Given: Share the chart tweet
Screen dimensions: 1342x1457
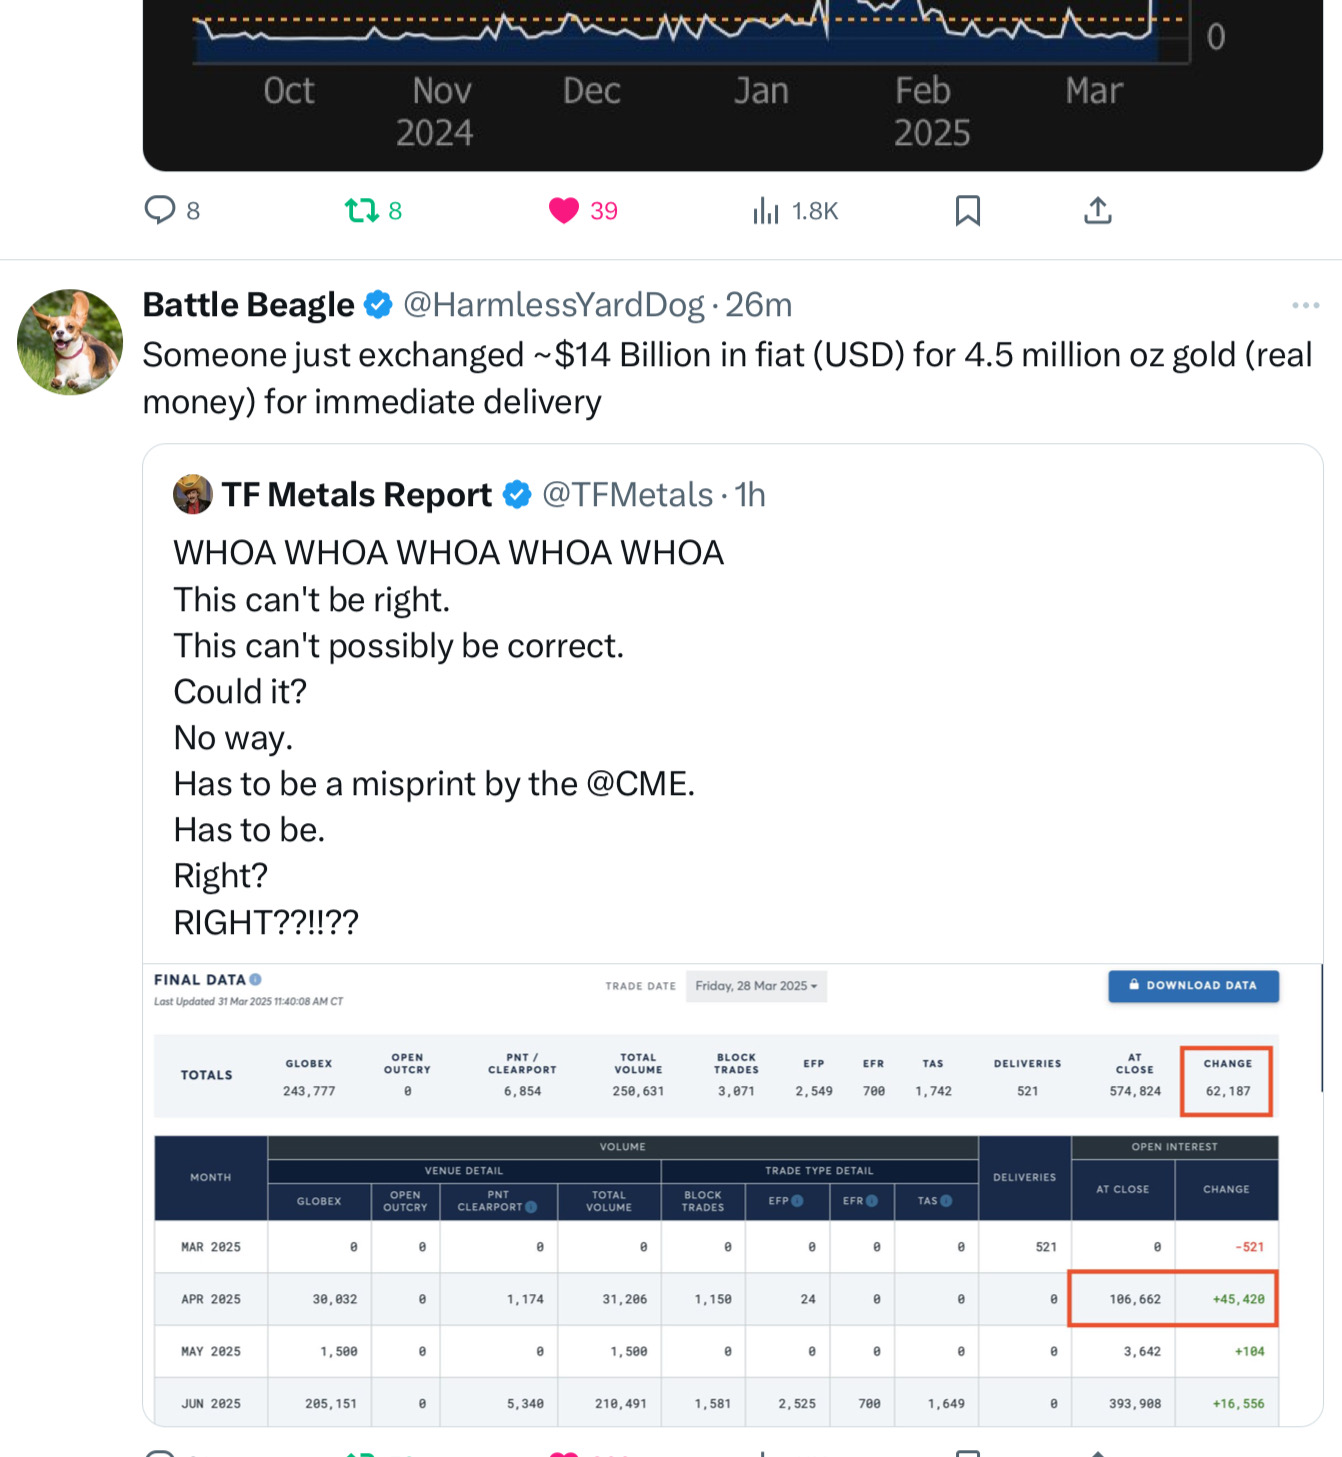Looking at the screenshot, I should 1097,210.
